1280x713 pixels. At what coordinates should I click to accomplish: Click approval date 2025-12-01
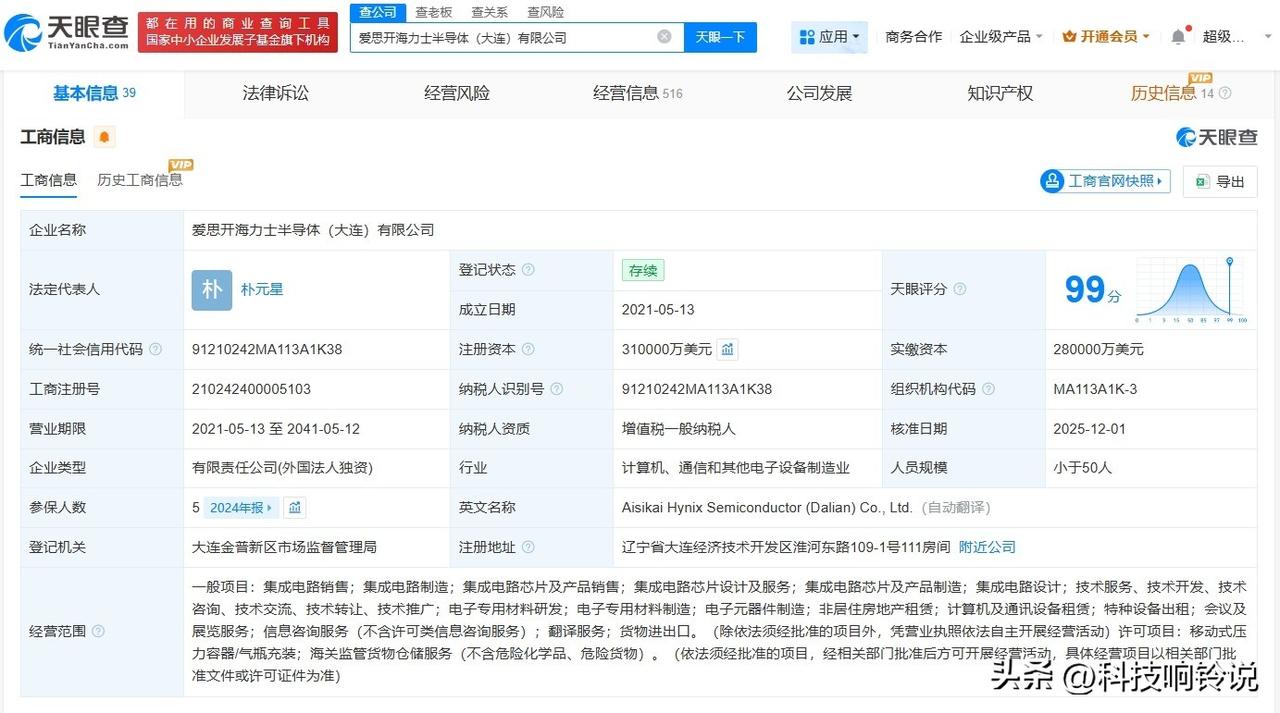tap(1089, 429)
